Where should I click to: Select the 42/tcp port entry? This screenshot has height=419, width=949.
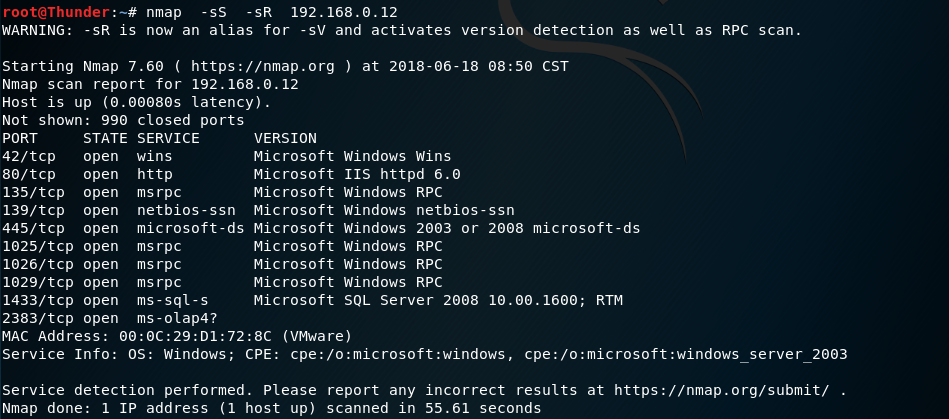(29, 156)
